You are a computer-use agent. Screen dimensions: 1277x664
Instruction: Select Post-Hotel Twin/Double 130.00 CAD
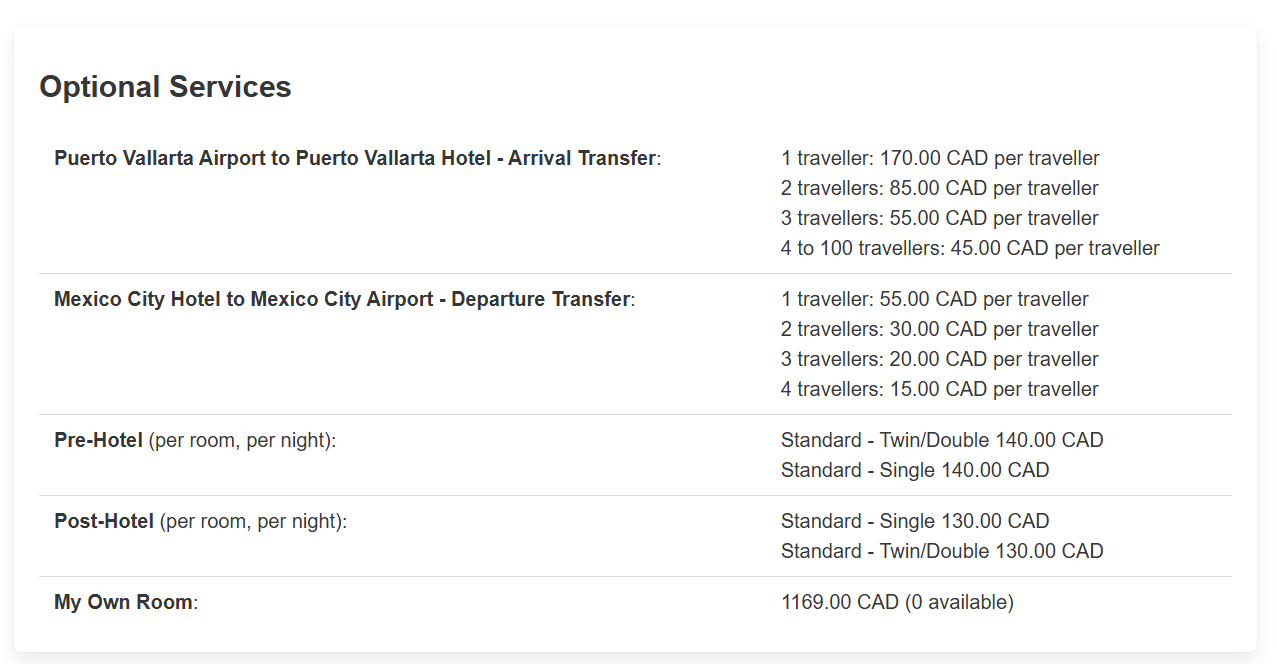tap(941, 551)
